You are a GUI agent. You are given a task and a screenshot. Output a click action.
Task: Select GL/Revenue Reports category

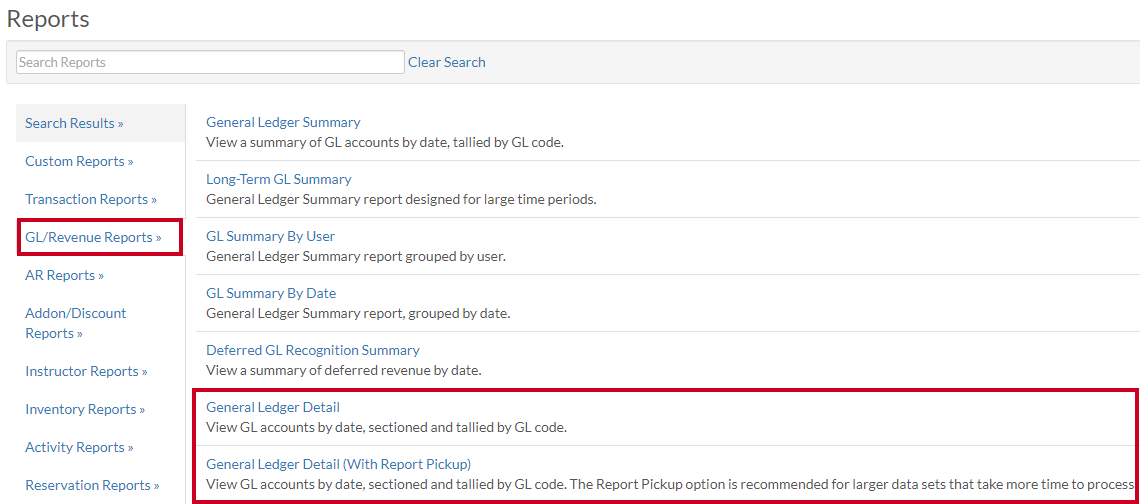[x=93, y=237]
